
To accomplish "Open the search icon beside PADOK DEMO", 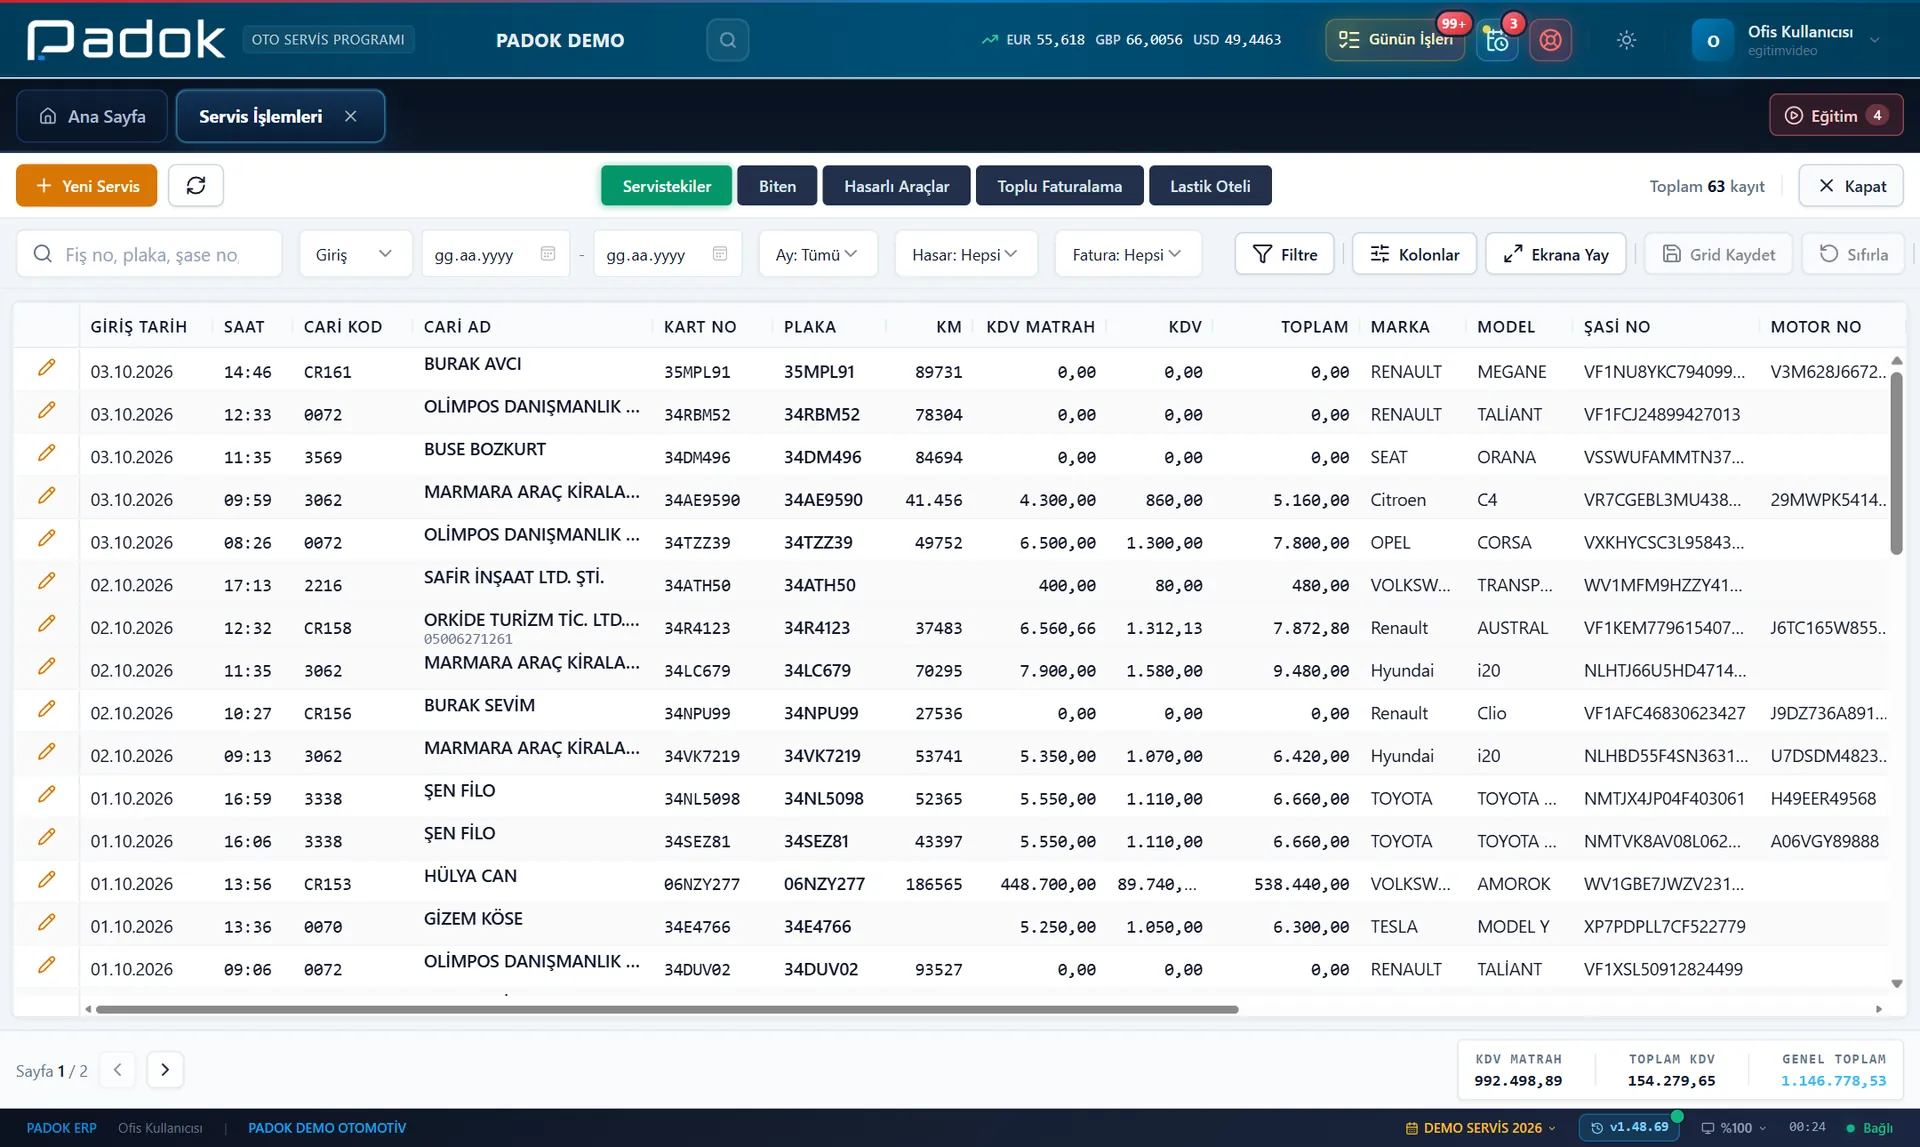I will [727, 40].
